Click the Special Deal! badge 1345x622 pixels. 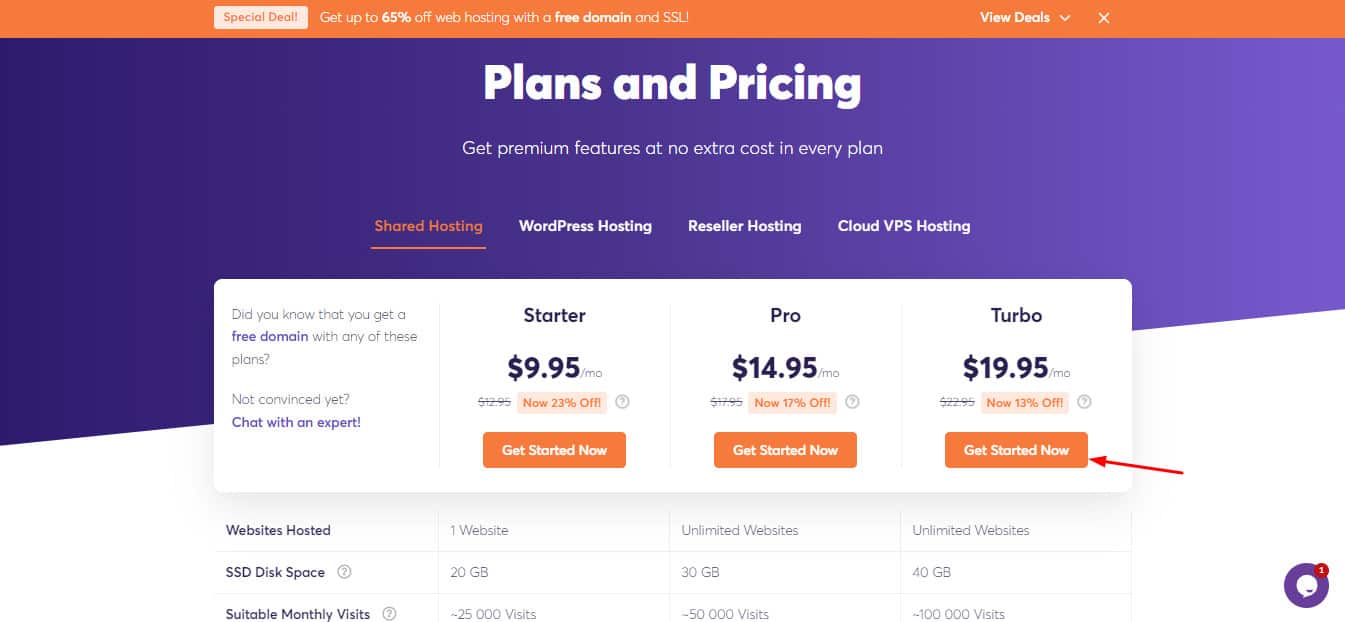(261, 18)
